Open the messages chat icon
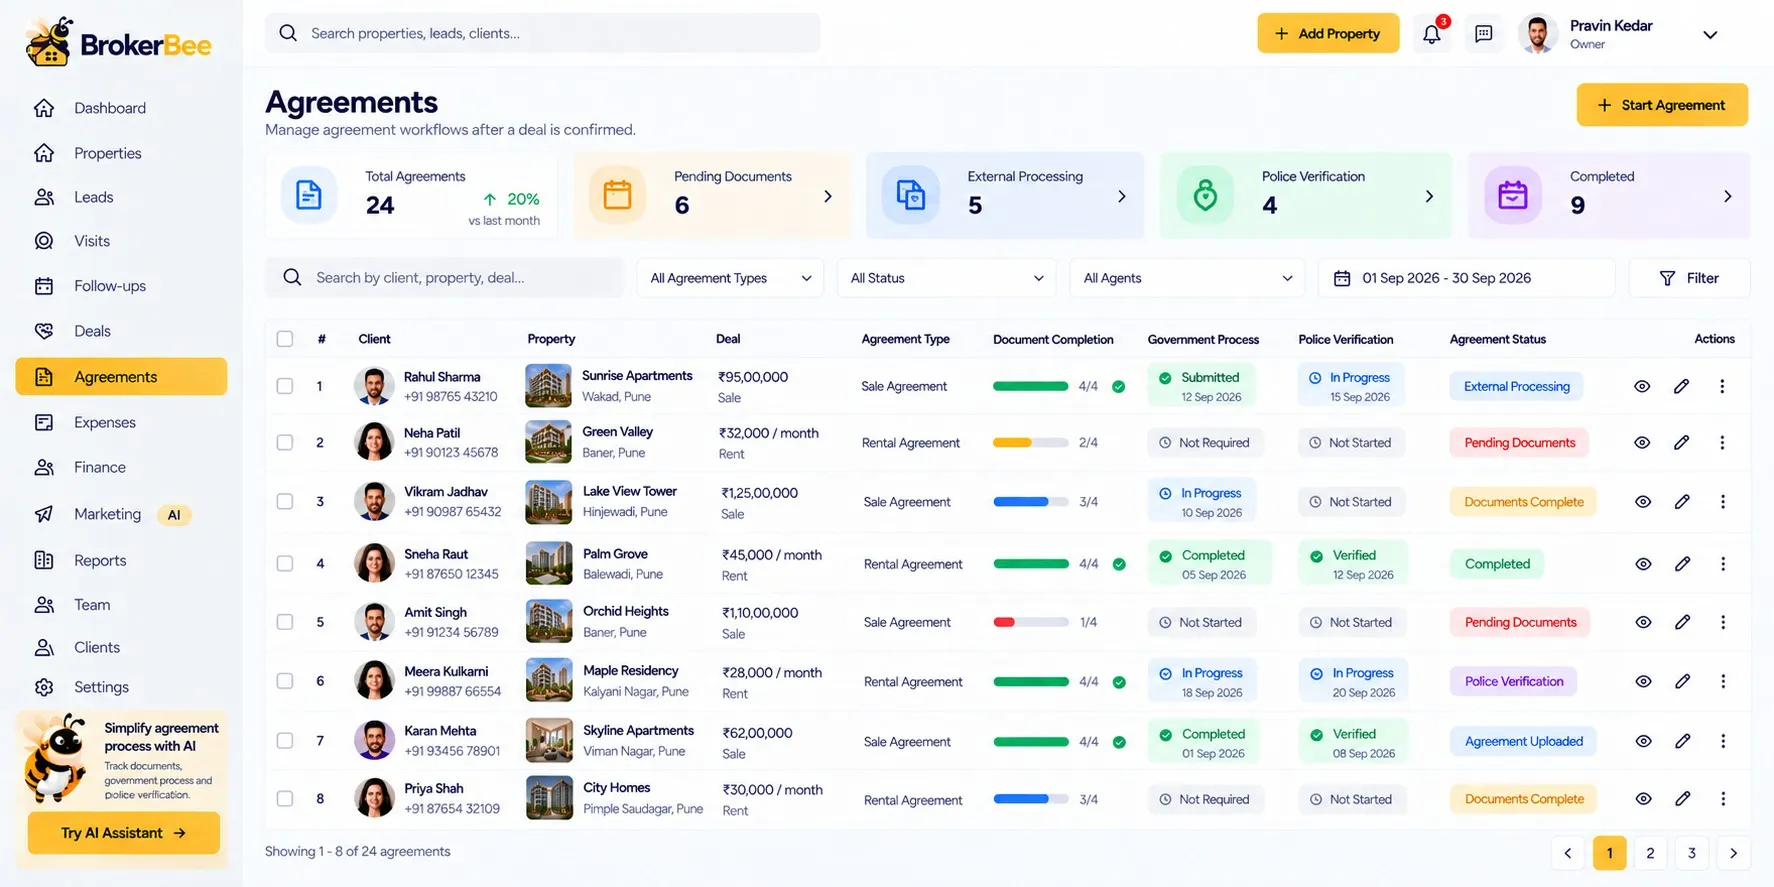1774x887 pixels. (1484, 34)
